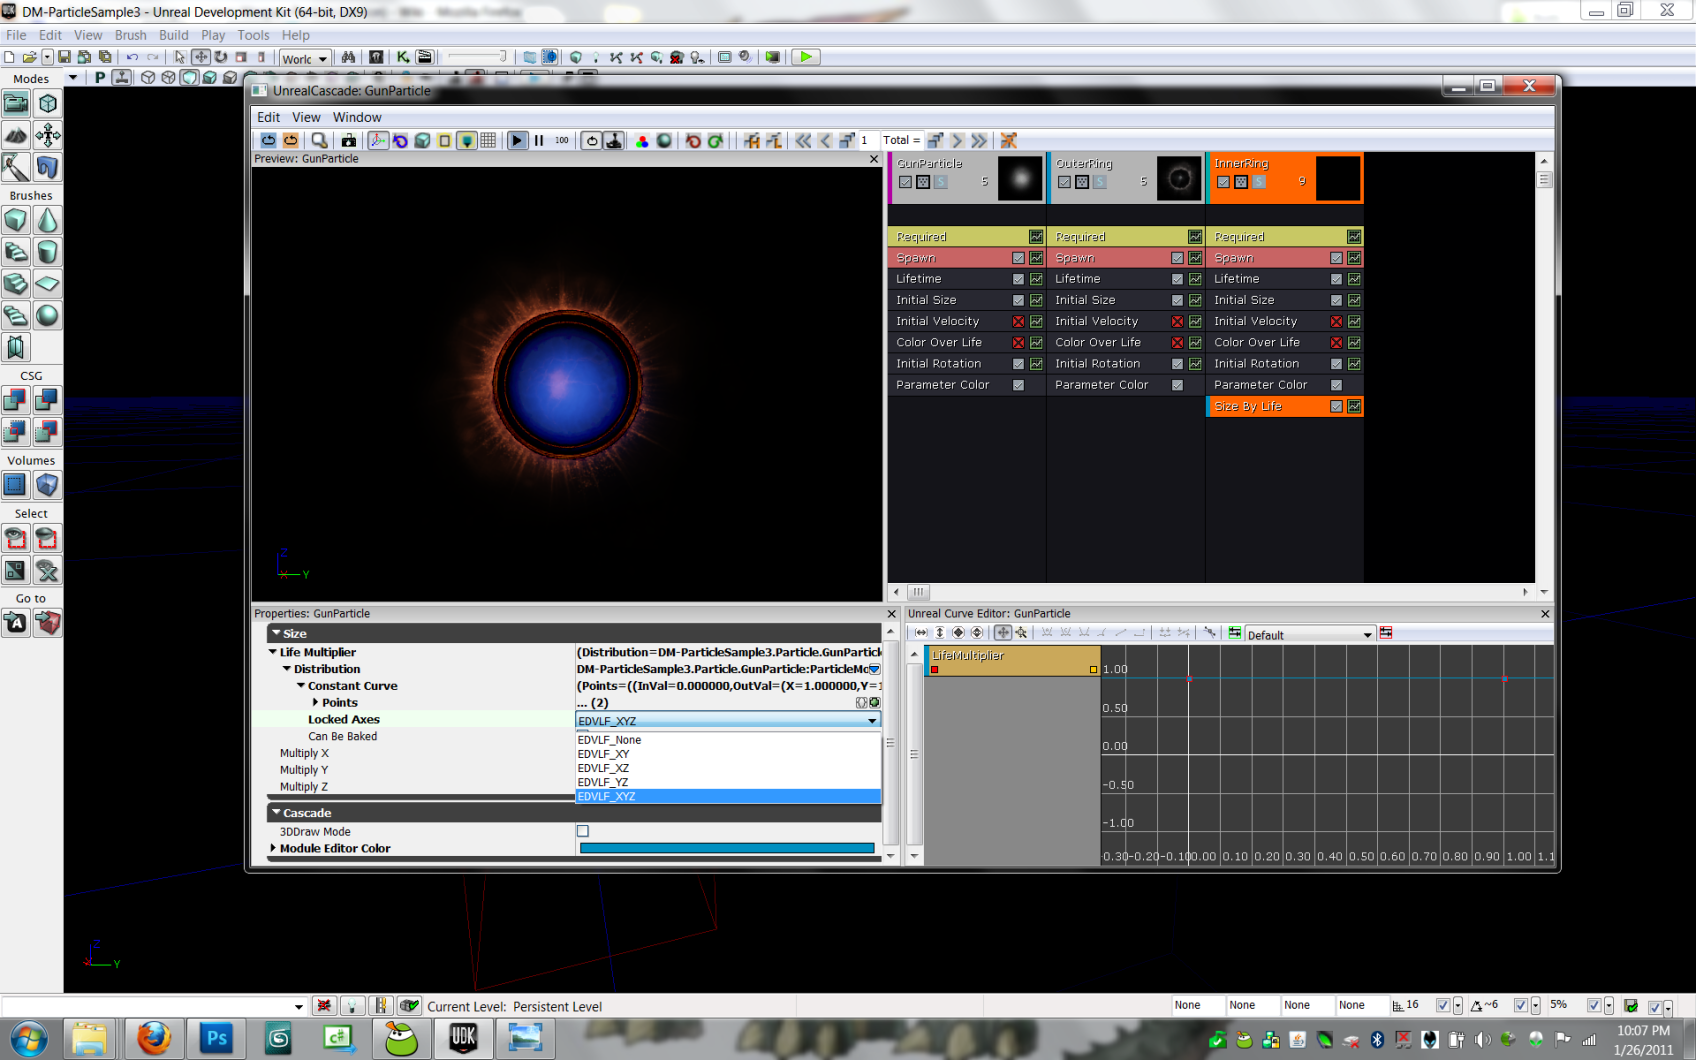
Task: Open Cascade View menu
Action: tap(306, 117)
